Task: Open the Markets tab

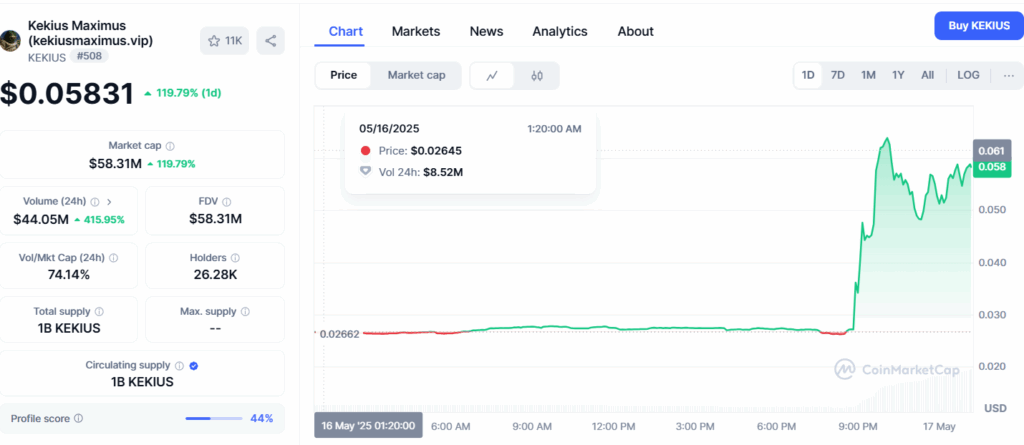Action: tap(416, 31)
